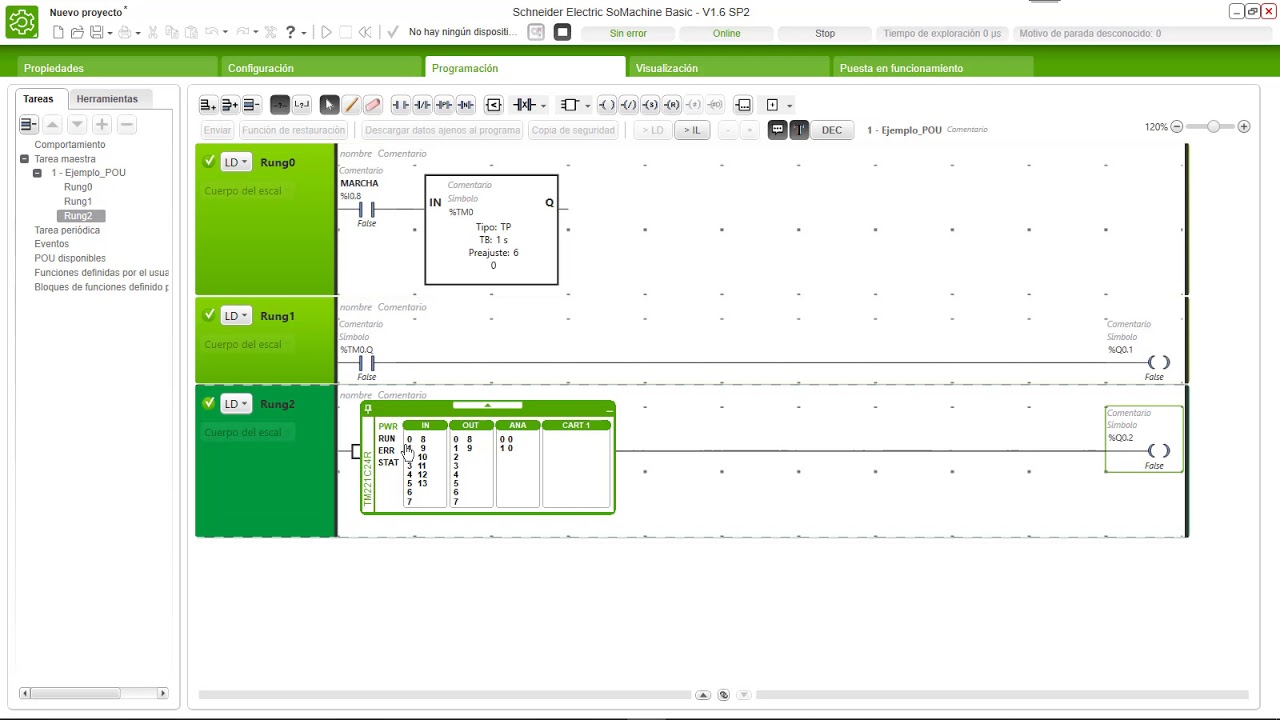Insert a normally closed contact
This screenshot has width=1280, height=720.
[422, 105]
